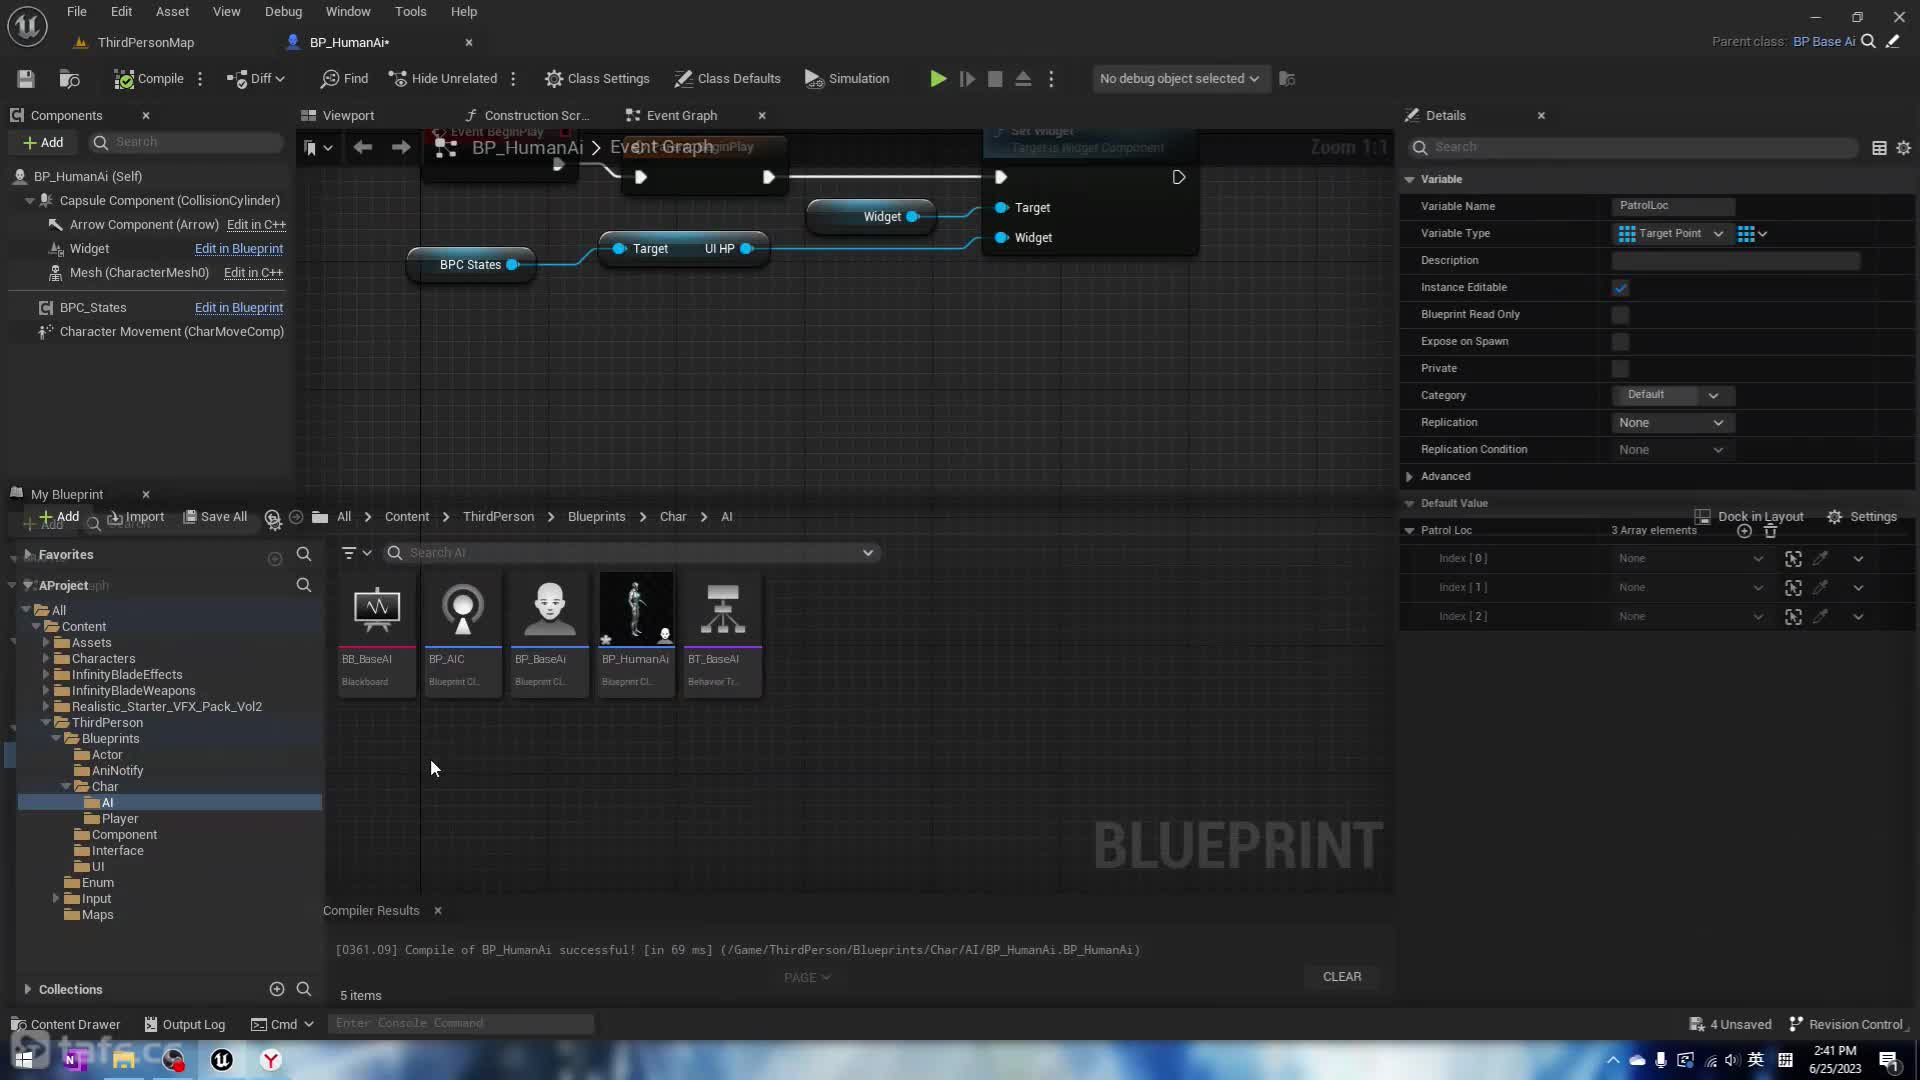Open the Replication None dropdown
Viewport: 1920px width, 1080px height.
(1670, 423)
